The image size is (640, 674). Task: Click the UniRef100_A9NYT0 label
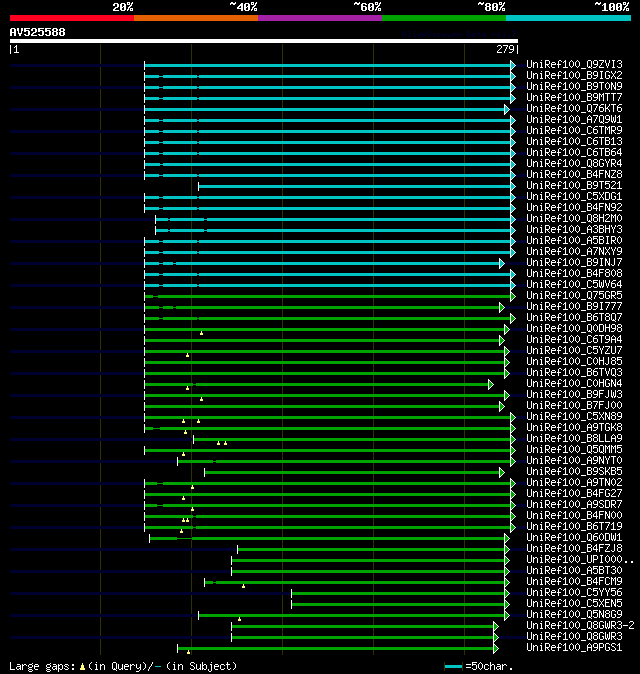click(x=574, y=461)
